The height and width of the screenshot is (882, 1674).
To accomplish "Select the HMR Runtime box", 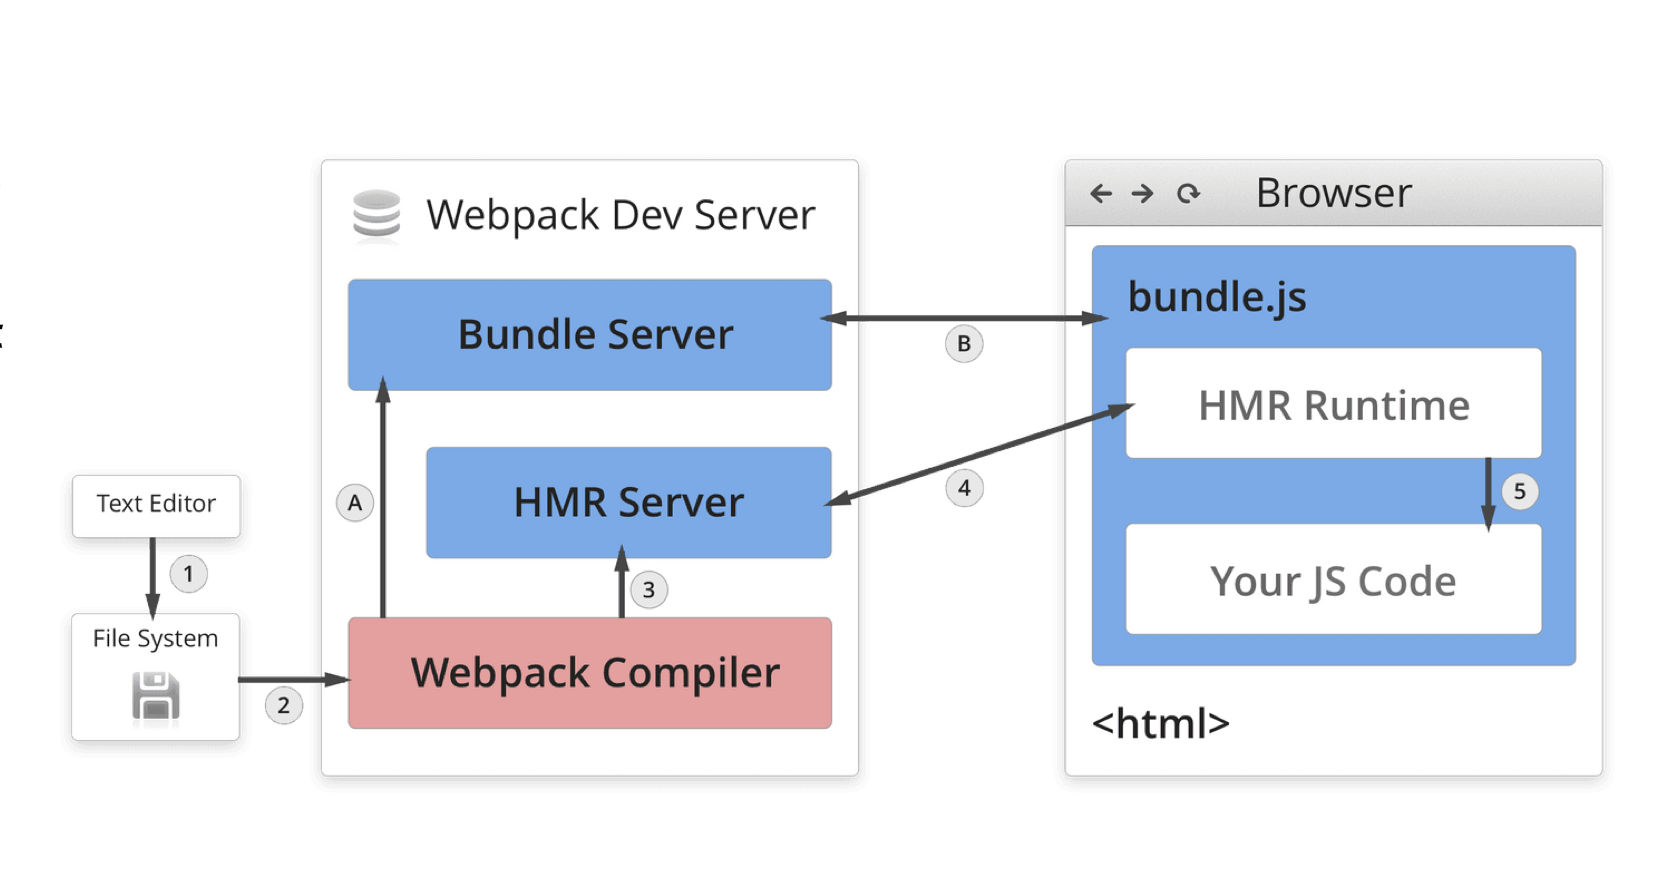I will [x=1334, y=403].
